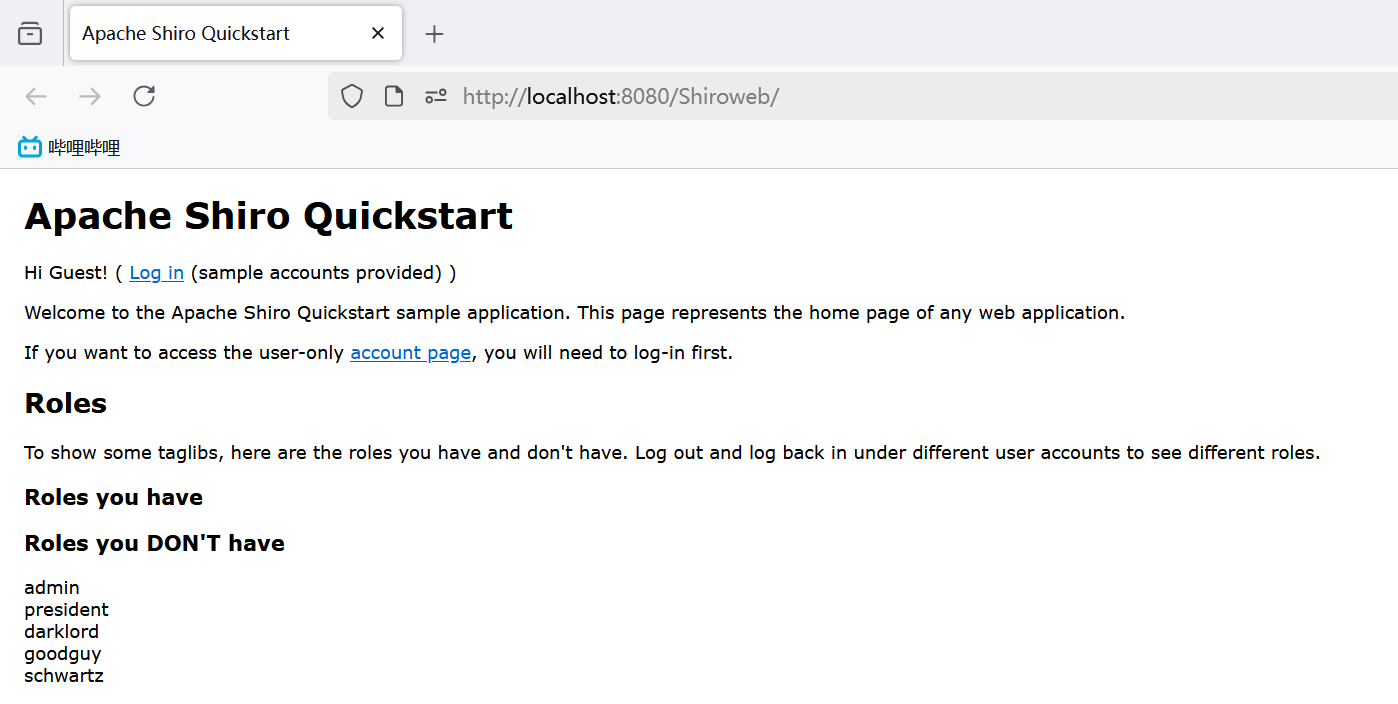The image size is (1398, 704).
Task: Go back with the left arrow
Action: coord(36,96)
